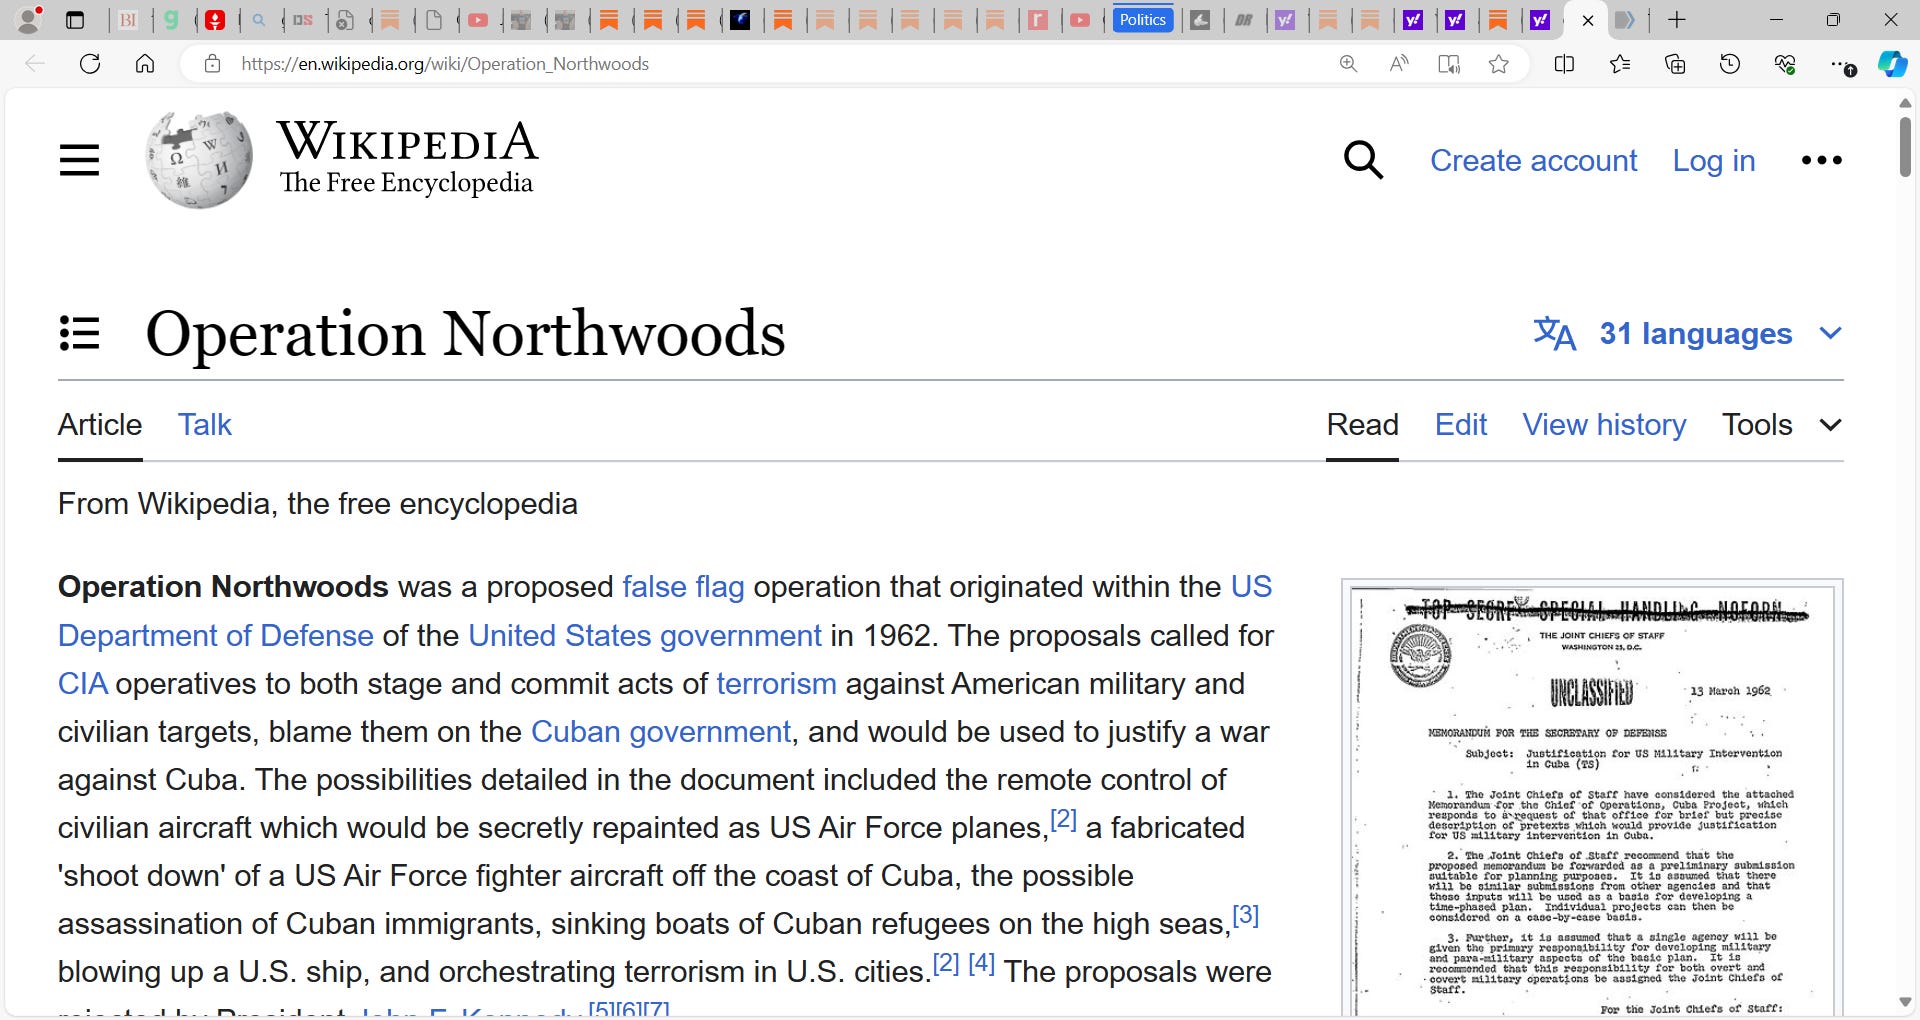This screenshot has width=1920, height=1020.
Task: Jump to citation [3]
Action: 1245,915
